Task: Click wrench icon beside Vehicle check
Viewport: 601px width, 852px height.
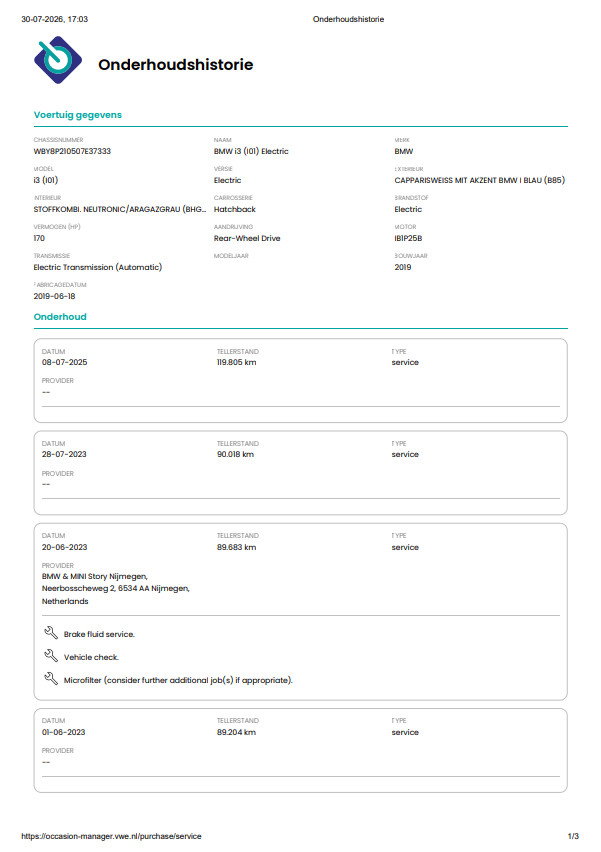Action: pos(51,656)
